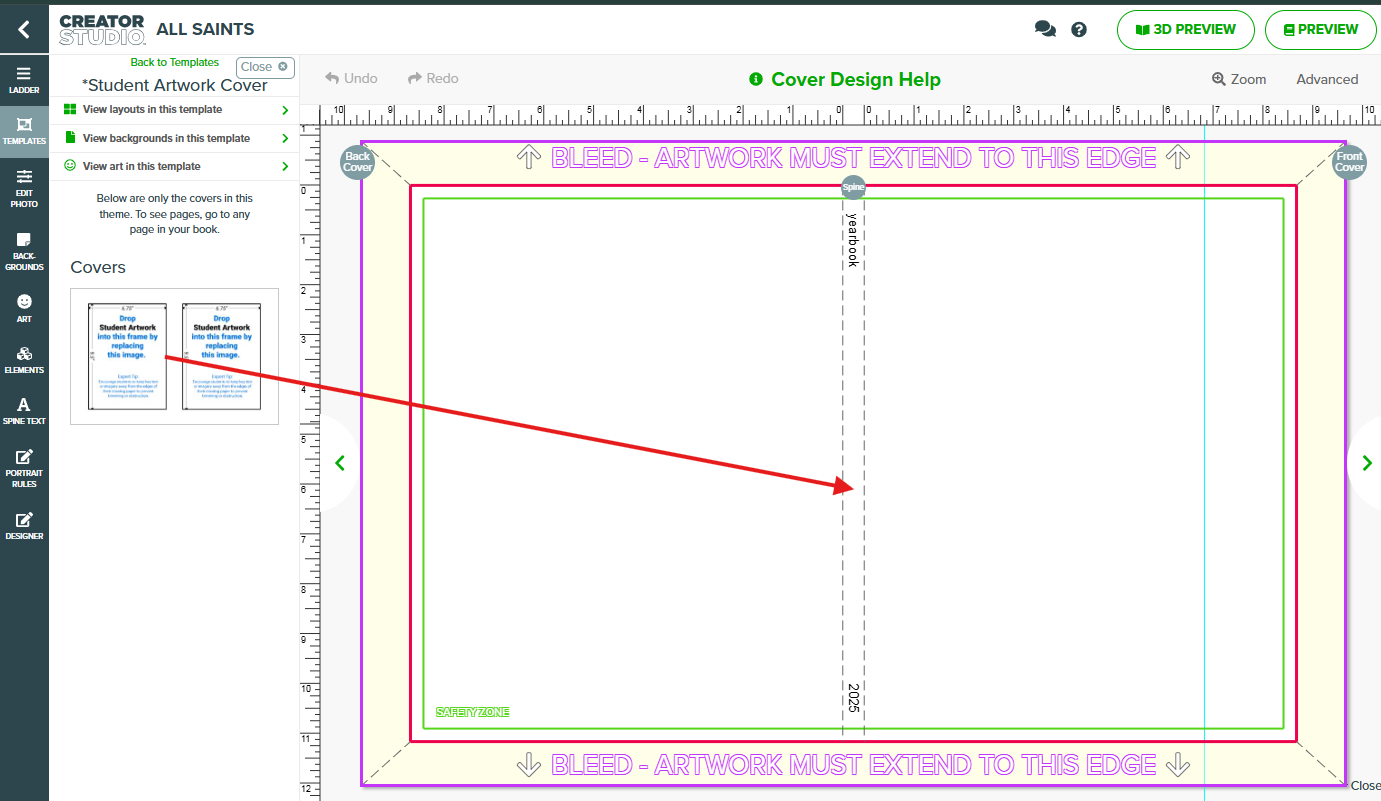Screen dimensions: 1381x801
Task: Expand View layouts in this template
Action: pyautogui.click(x=175, y=110)
